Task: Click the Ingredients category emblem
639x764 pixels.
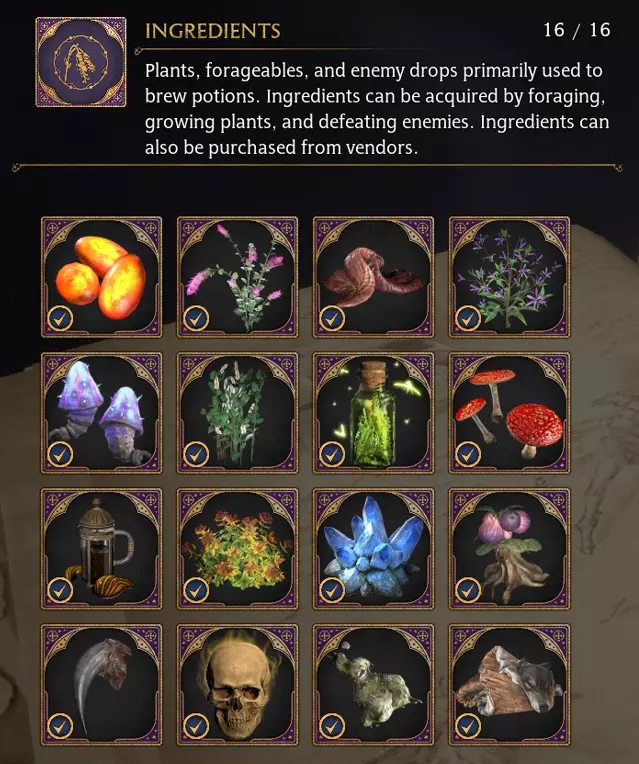Action: point(81,62)
